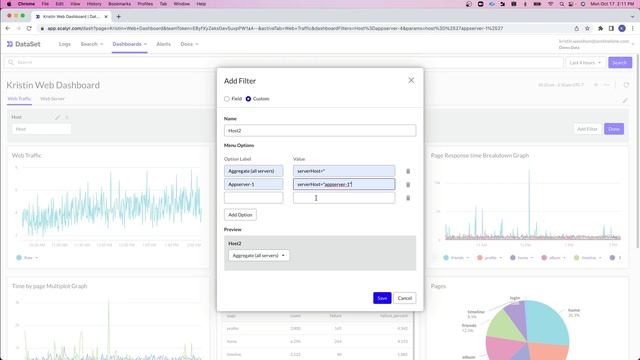This screenshot has width=640, height=360.
Task: Open the macOS Spotlight search icon
Action: 562,4
